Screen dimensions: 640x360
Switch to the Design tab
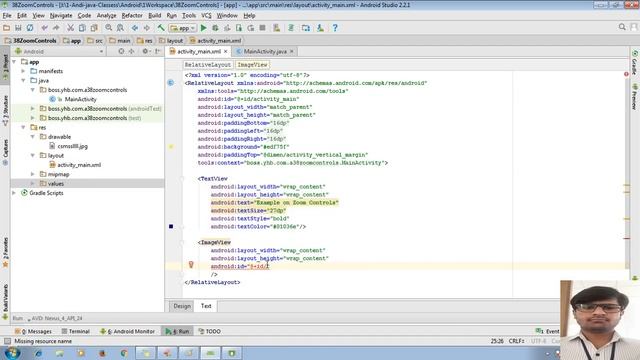(x=182, y=306)
